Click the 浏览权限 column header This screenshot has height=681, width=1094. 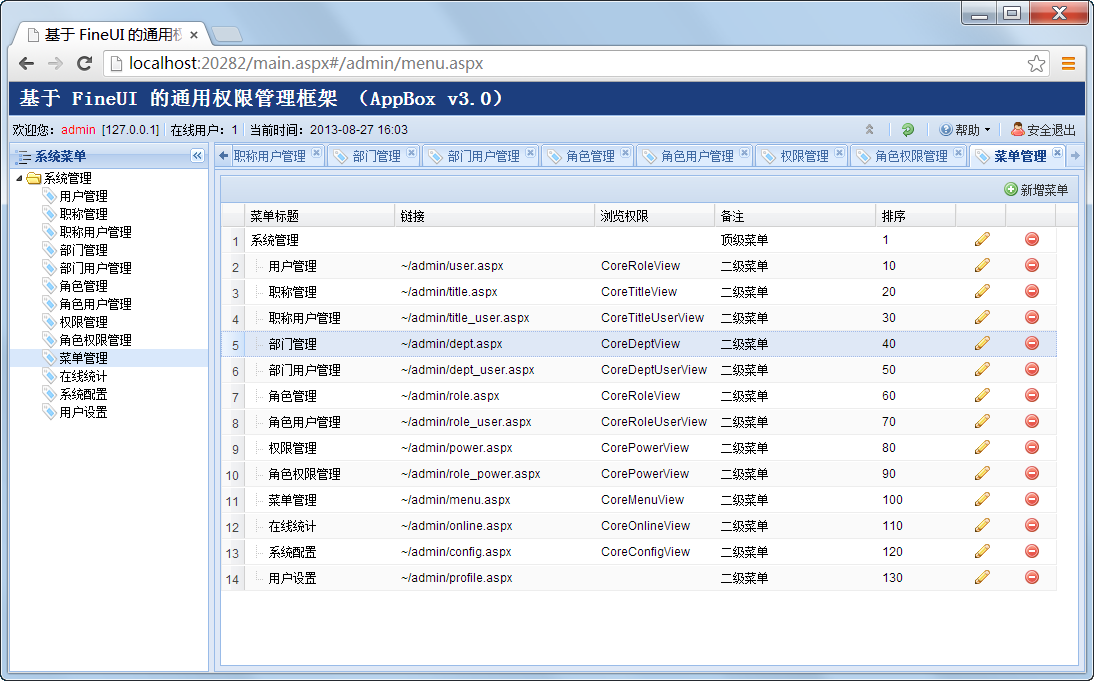click(655, 216)
